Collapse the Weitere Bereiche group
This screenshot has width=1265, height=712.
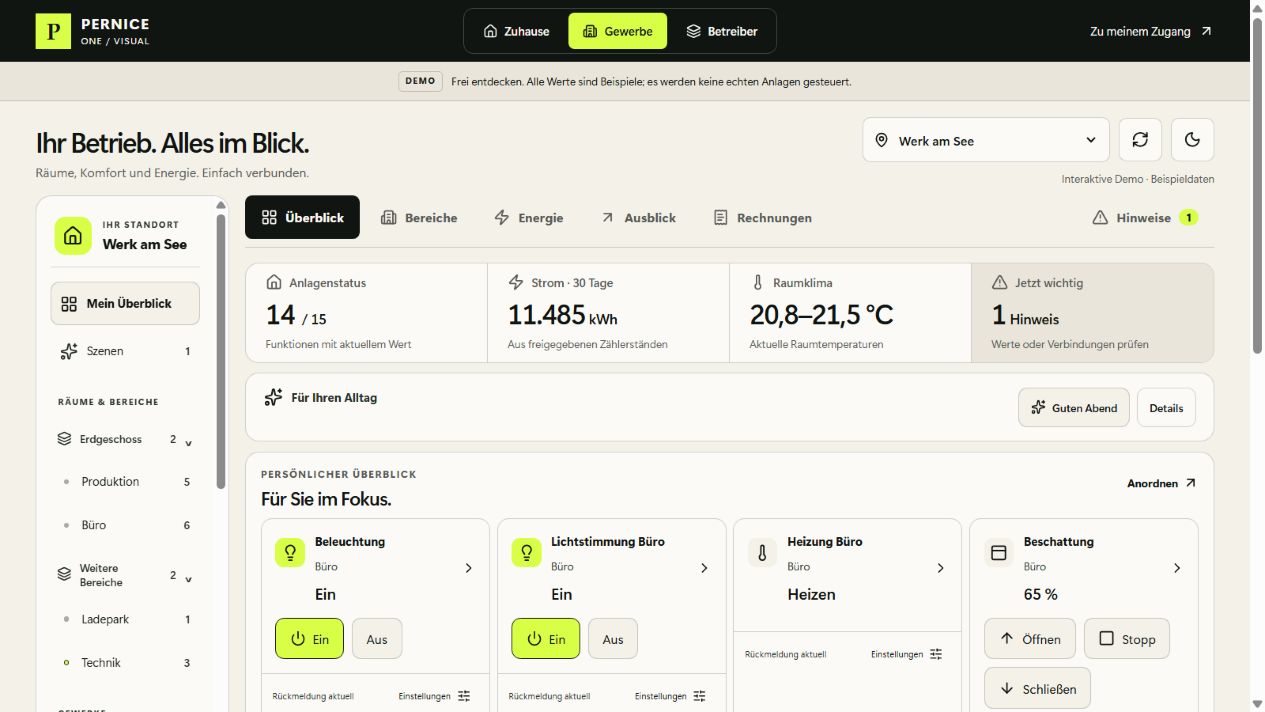point(189,577)
